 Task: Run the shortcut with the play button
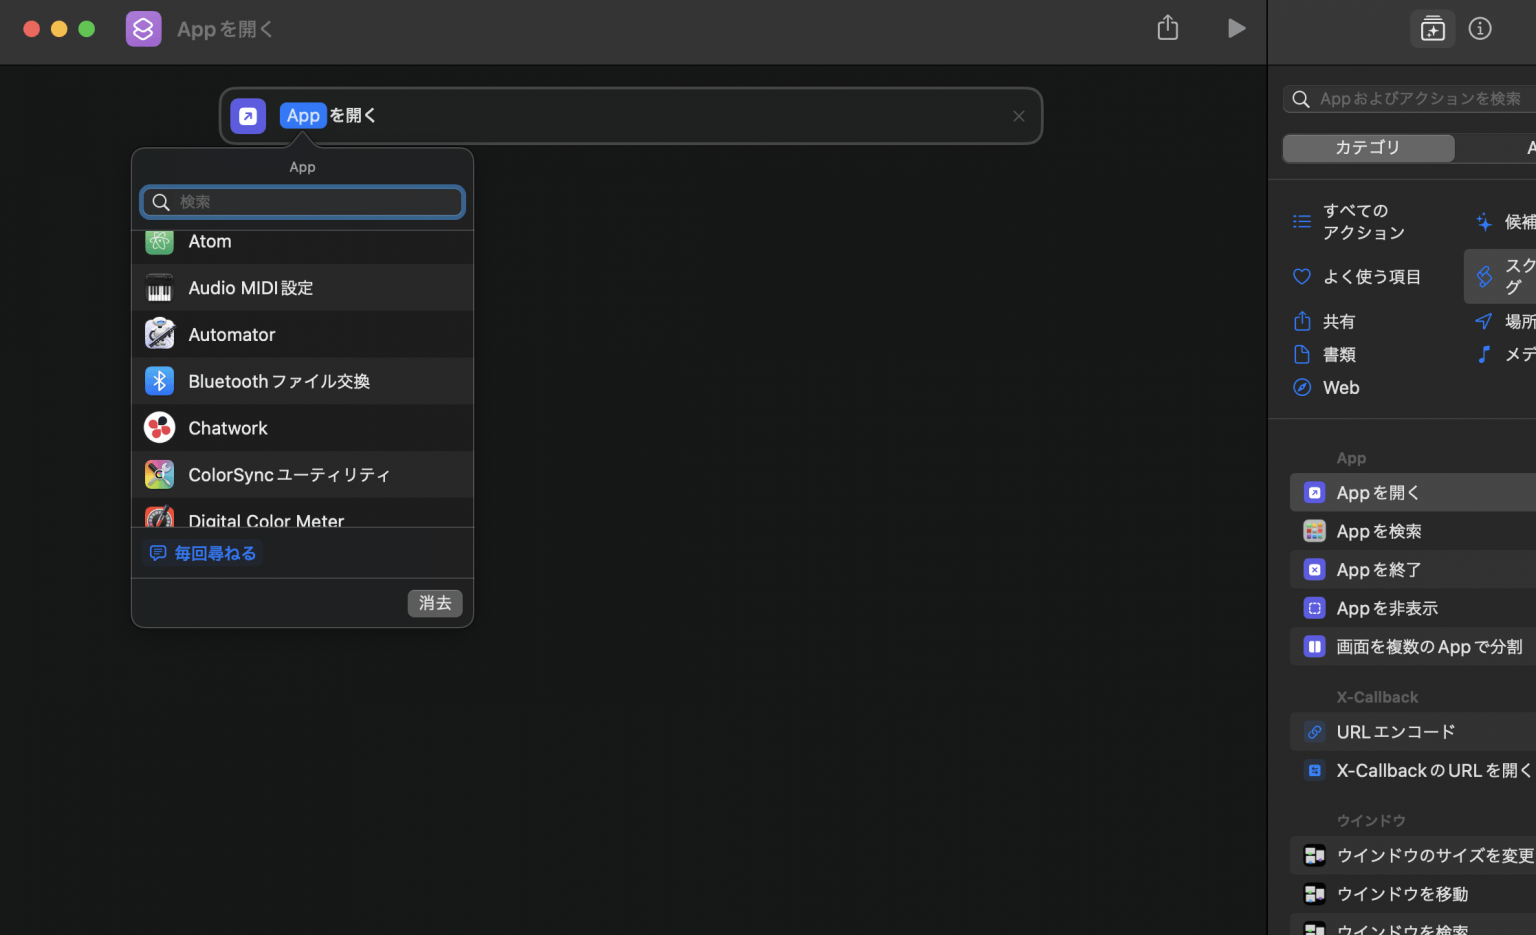point(1236,28)
